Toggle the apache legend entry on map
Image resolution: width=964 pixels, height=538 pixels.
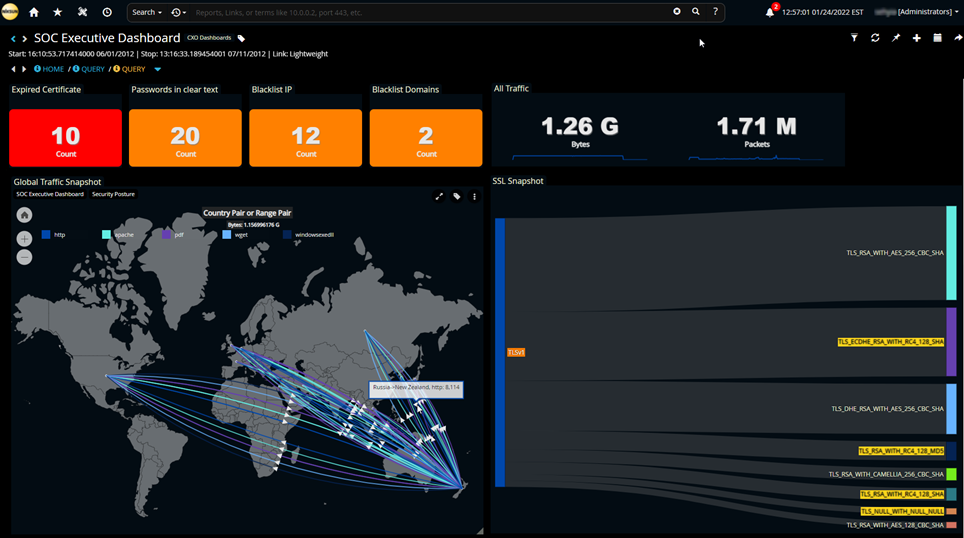click(x=118, y=235)
